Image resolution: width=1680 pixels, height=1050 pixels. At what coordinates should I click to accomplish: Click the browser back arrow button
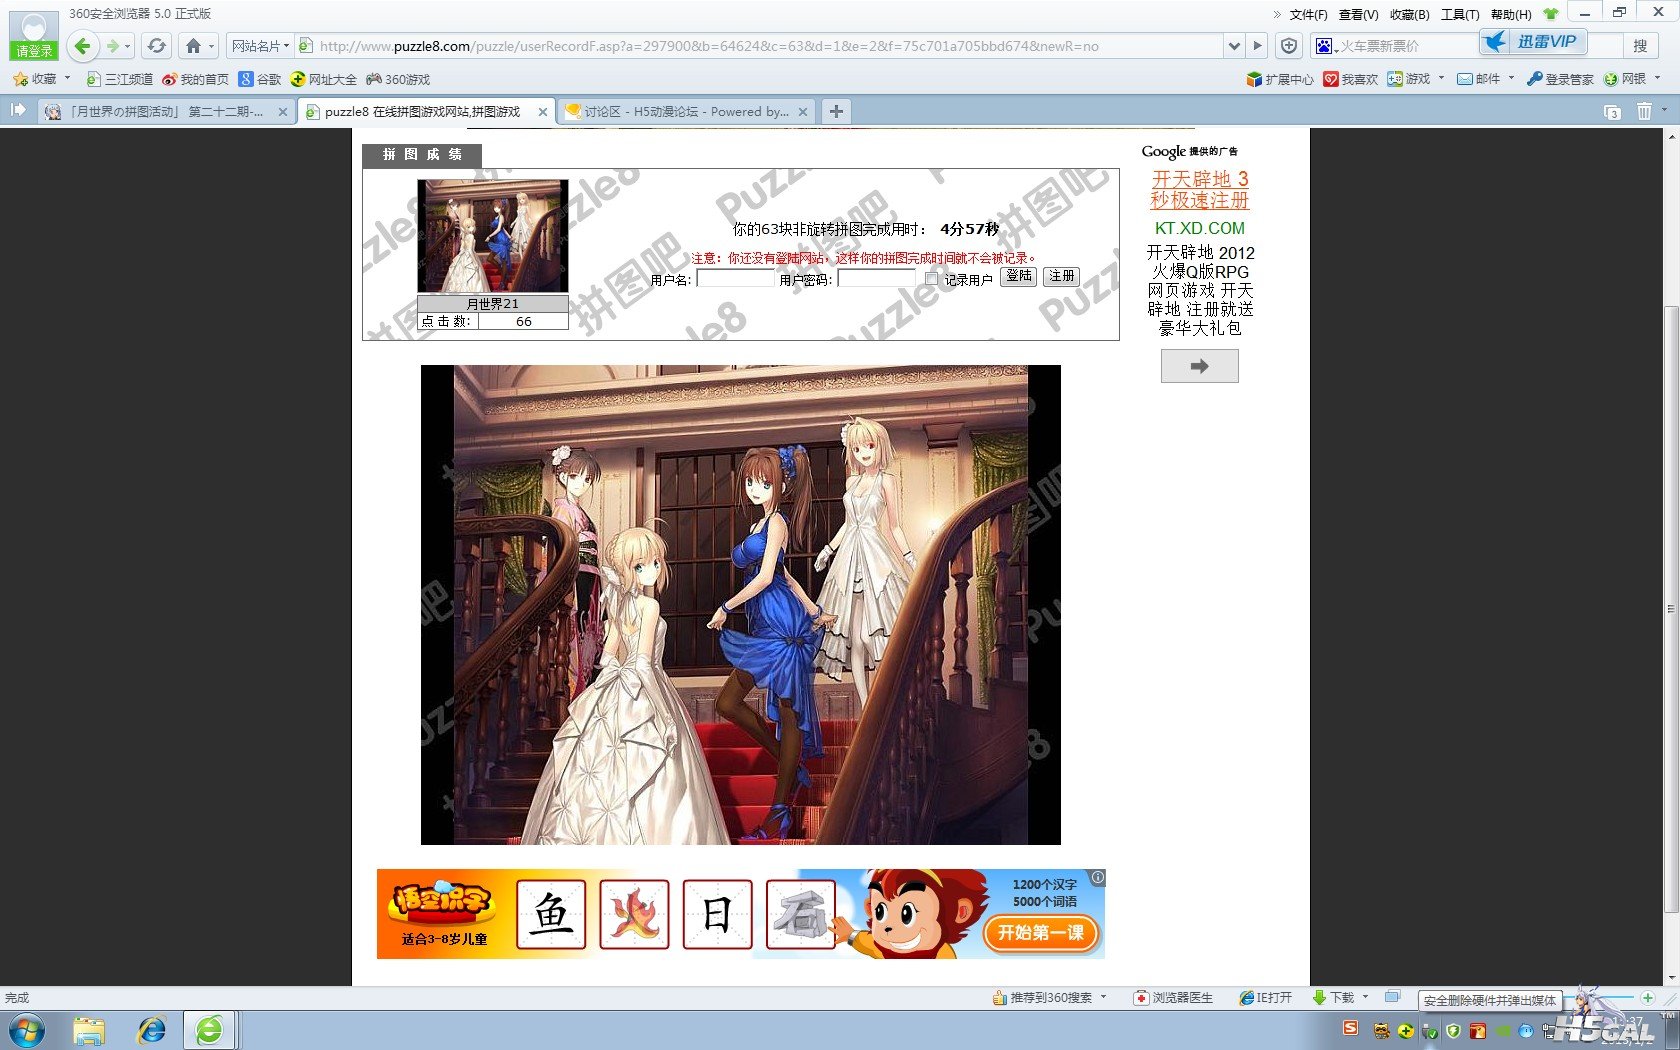83,46
